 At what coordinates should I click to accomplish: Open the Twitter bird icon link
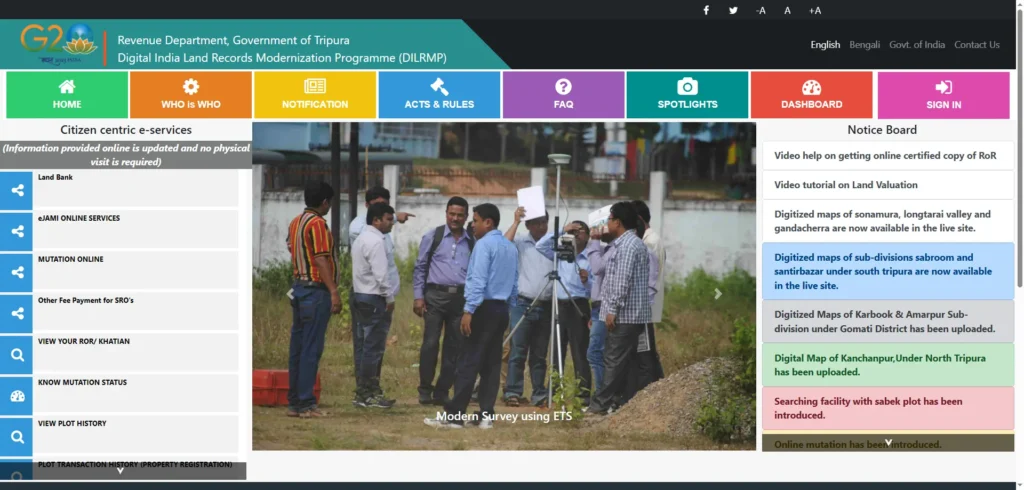733,10
